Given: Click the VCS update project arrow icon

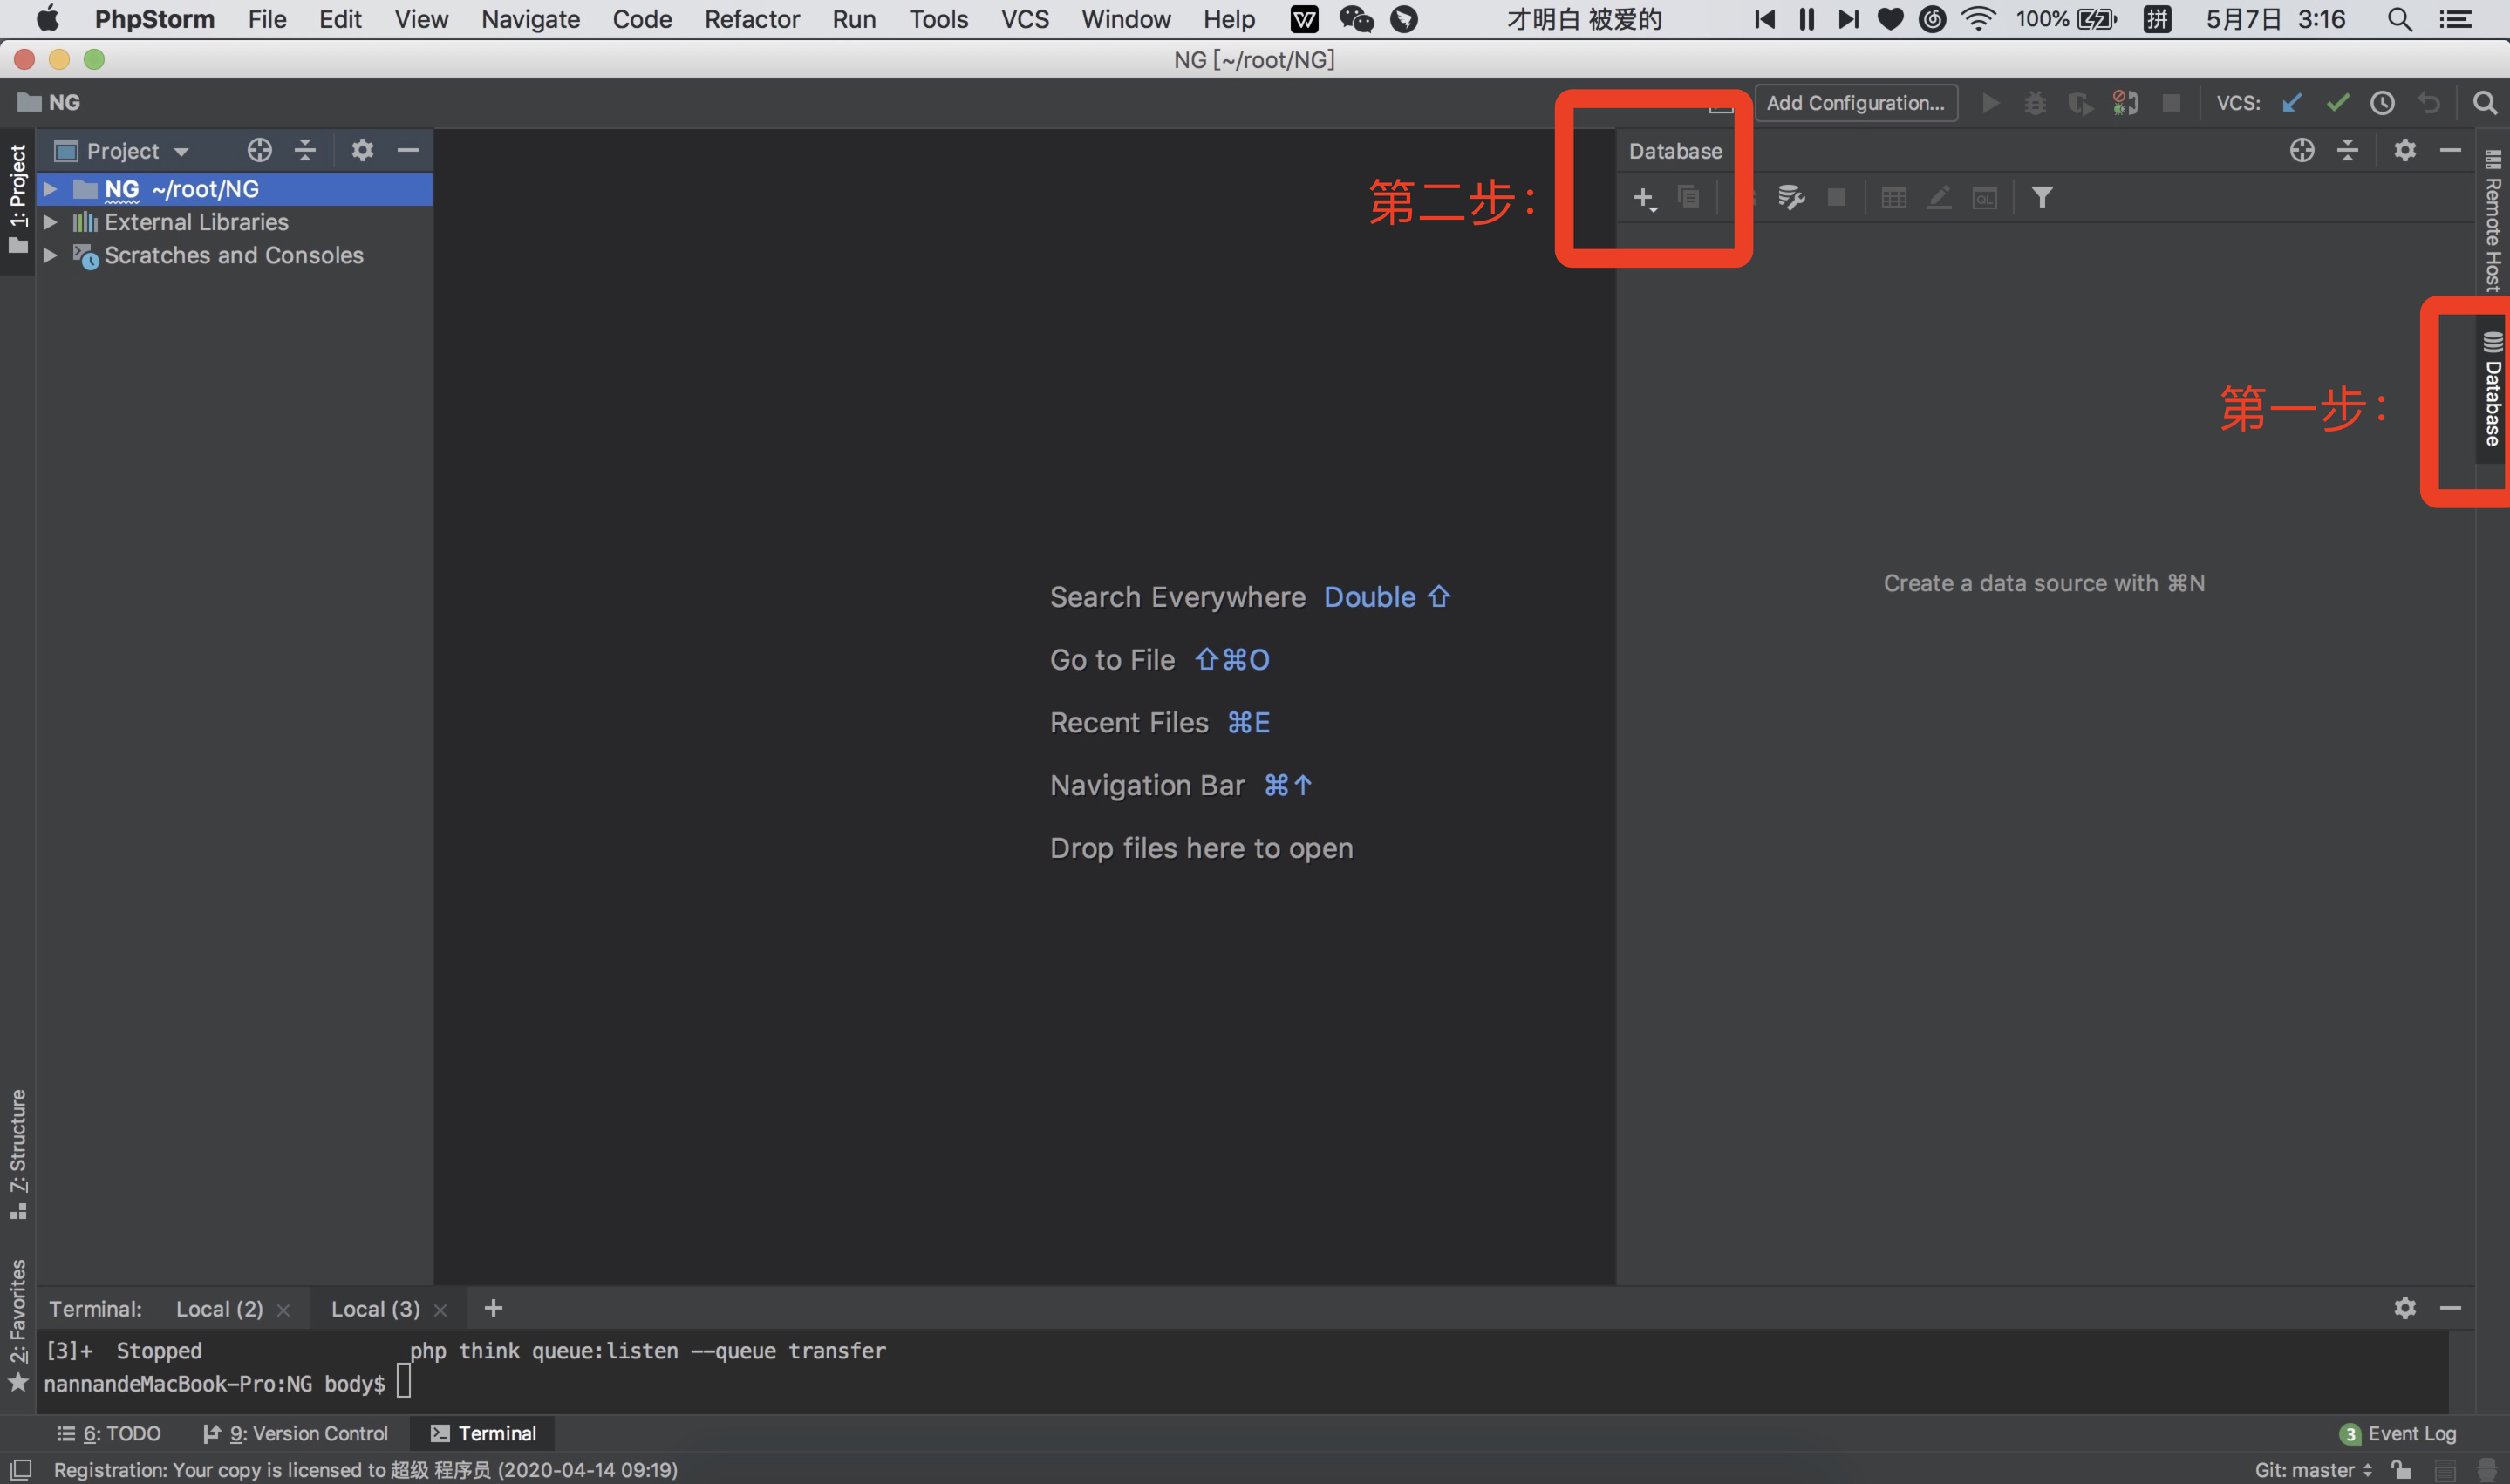Looking at the screenshot, I should 2291,103.
